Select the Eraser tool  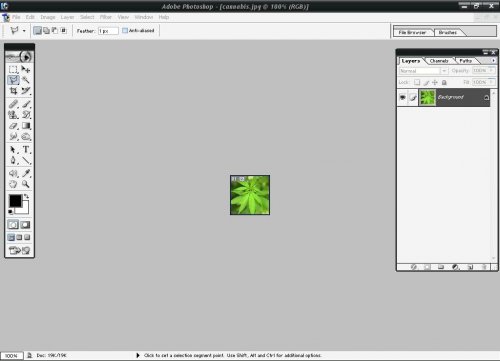click(x=13, y=126)
